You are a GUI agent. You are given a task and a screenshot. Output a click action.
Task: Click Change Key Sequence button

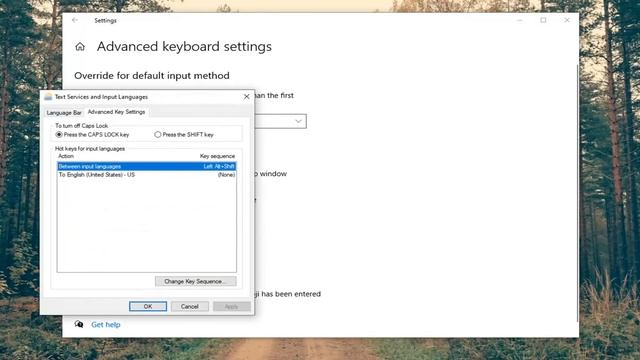click(196, 281)
